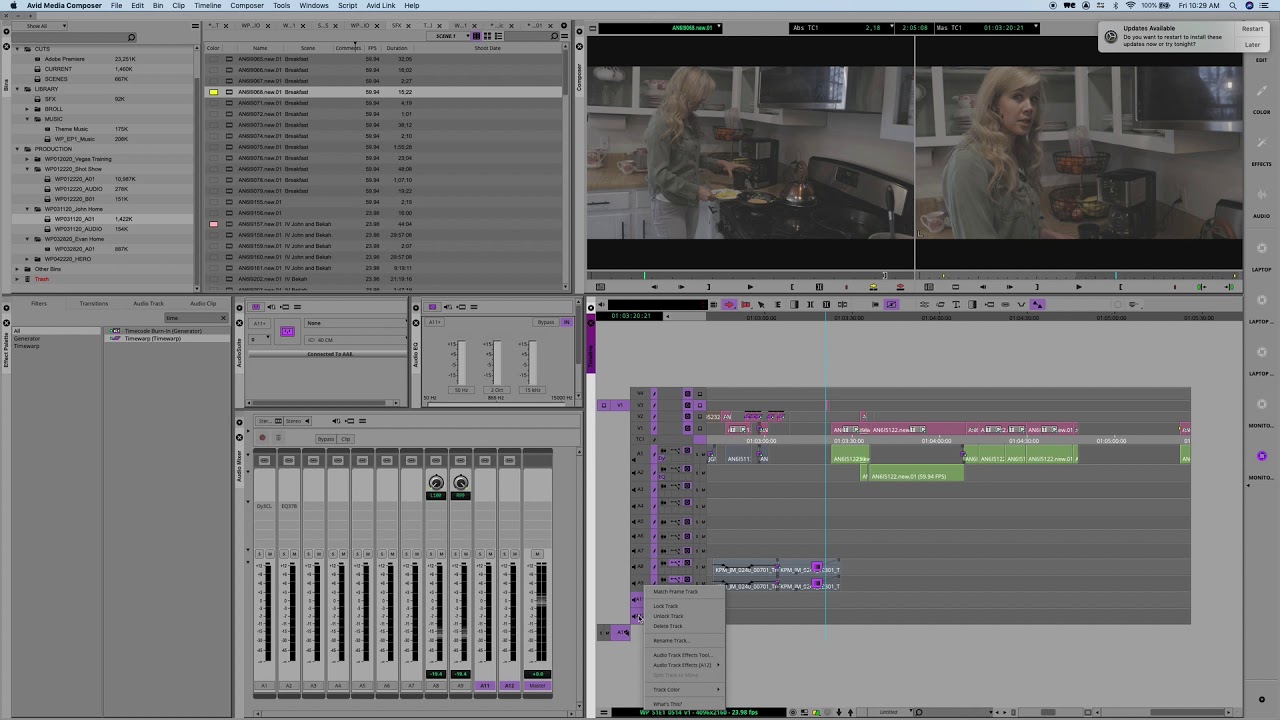This screenshot has width=1280, height=720.
Task: Choose Delete Track from context menu
Action: (x=667, y=626)
